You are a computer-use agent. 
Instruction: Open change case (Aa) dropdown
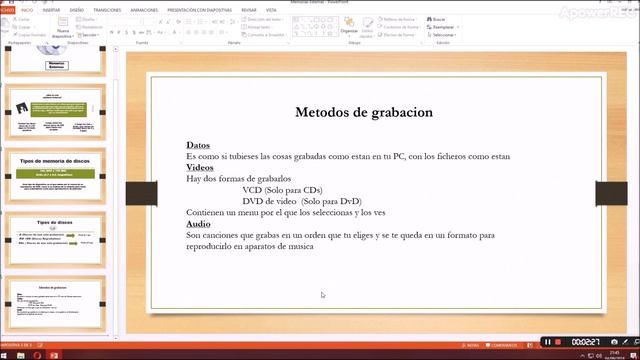[x=160, y=33]
